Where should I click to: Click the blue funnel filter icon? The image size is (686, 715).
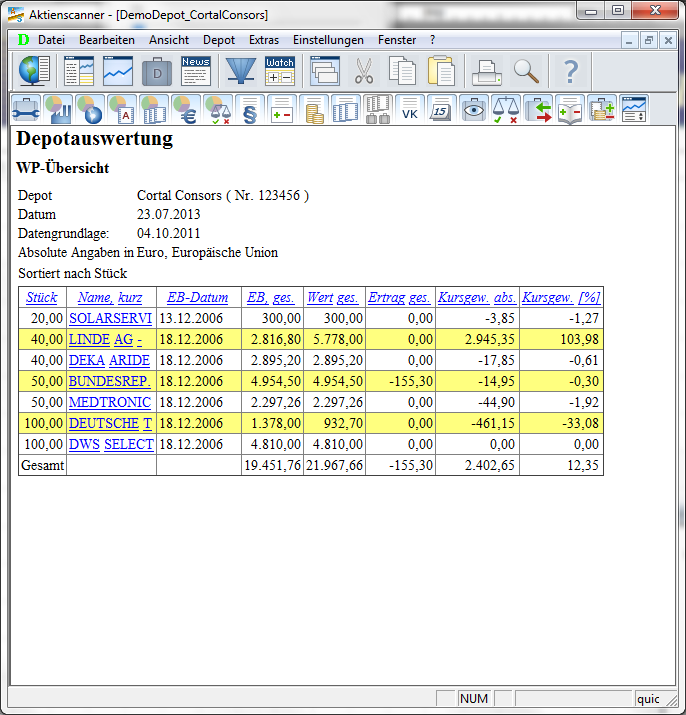click(240, 71)
